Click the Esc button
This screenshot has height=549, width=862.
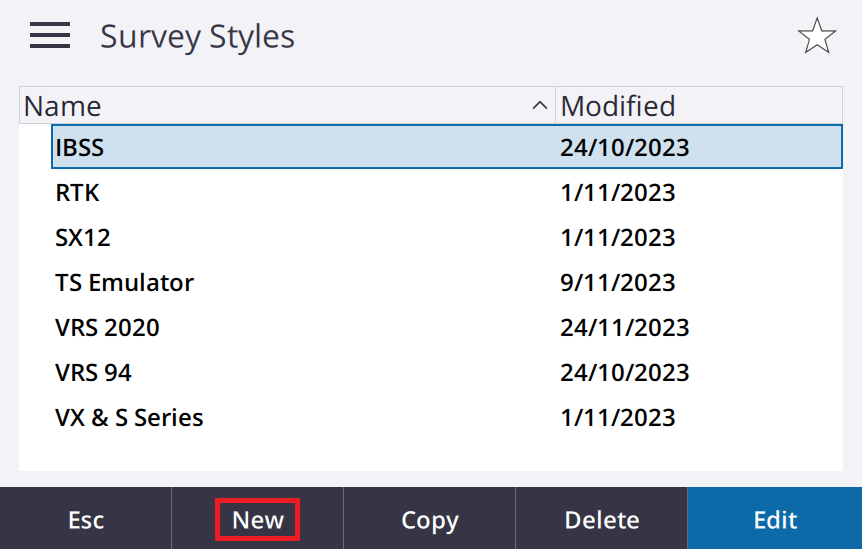86,518
